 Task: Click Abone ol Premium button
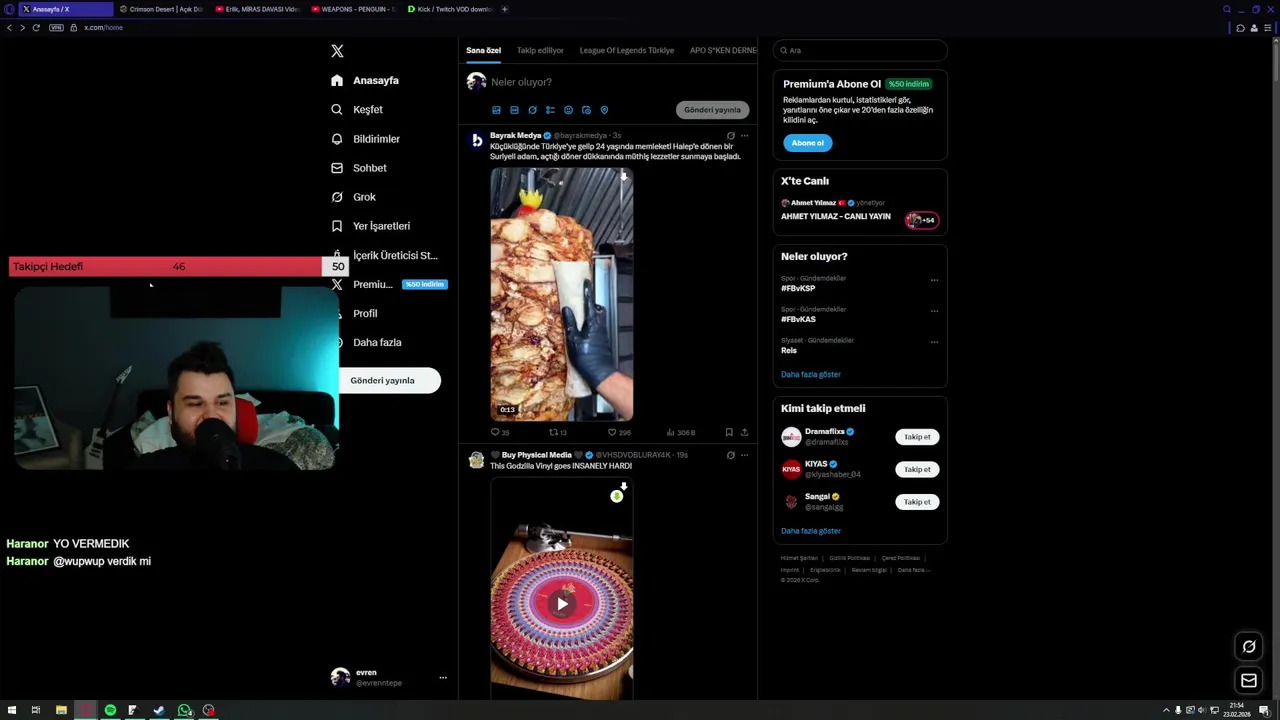(x=807, y=143)
